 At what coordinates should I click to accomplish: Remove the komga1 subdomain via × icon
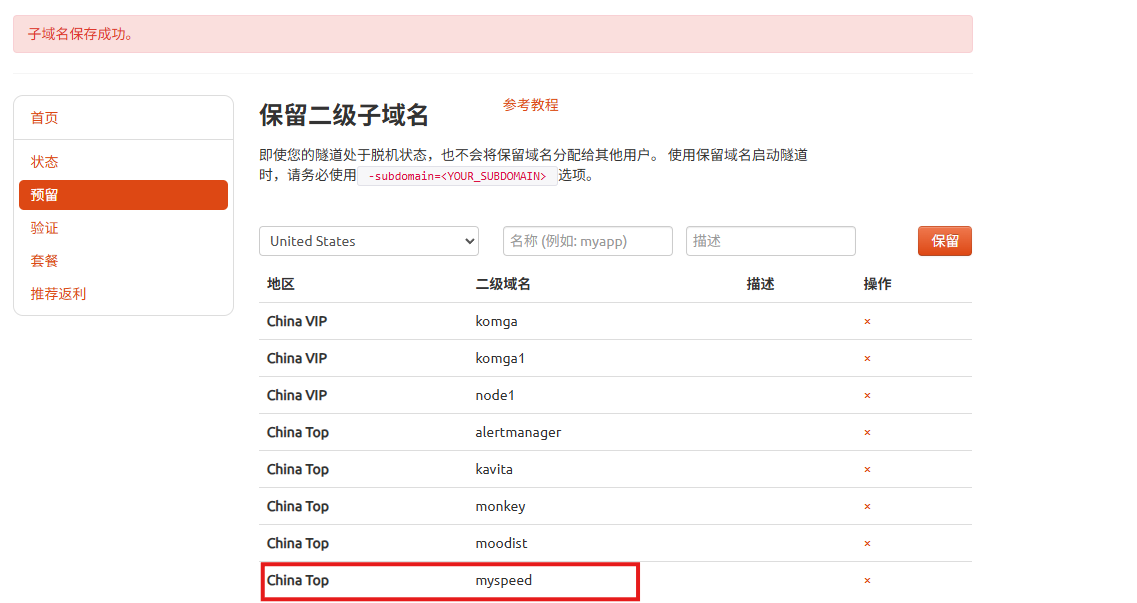[867, 359]
